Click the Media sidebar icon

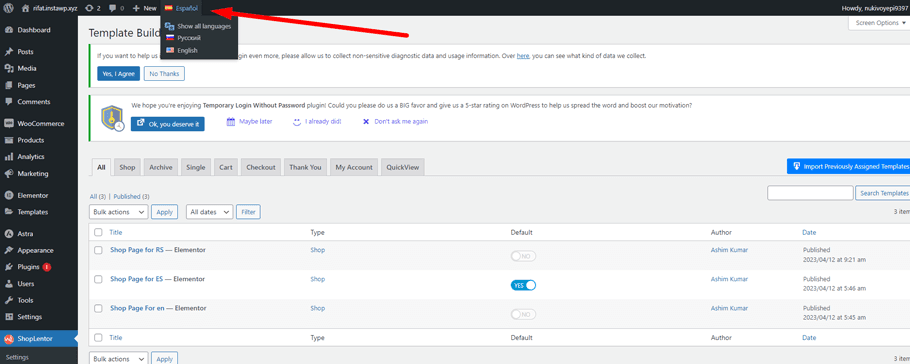pos(9,69)
